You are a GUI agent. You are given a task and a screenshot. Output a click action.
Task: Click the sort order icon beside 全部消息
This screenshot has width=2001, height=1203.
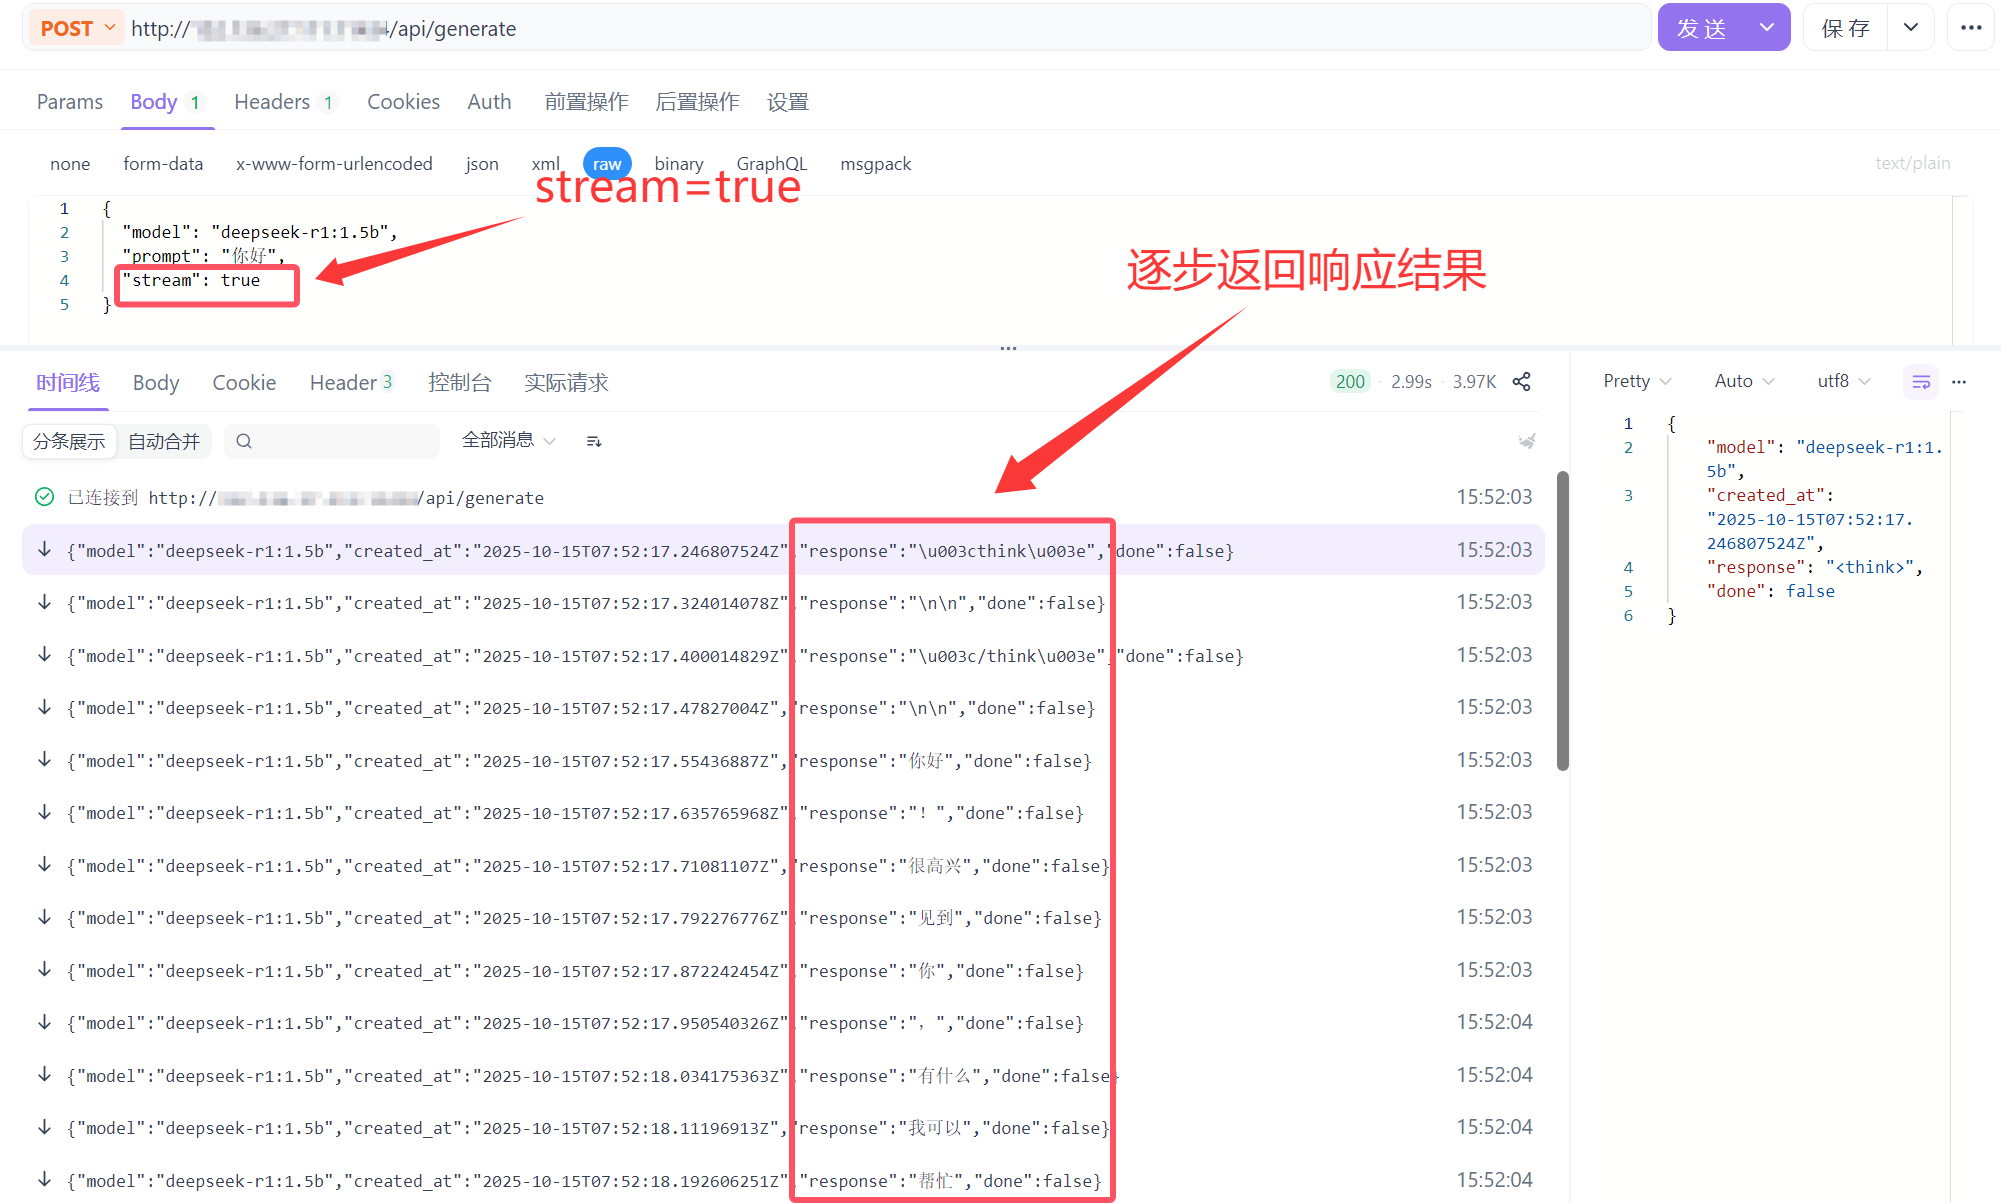594,441
